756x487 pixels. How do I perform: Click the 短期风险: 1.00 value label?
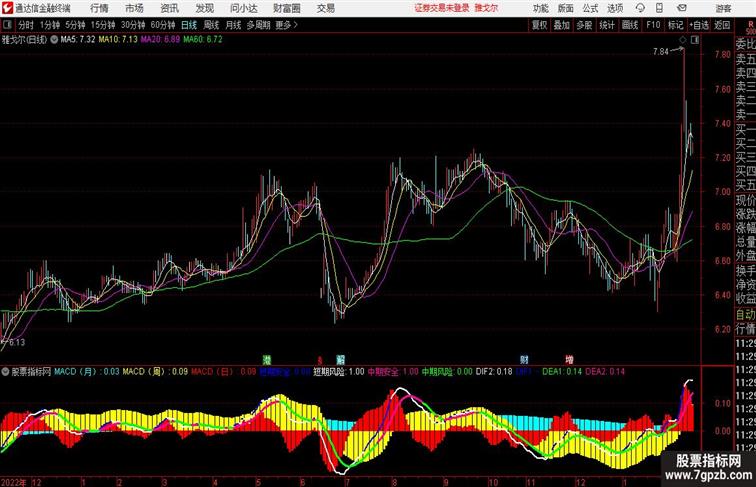339,372
